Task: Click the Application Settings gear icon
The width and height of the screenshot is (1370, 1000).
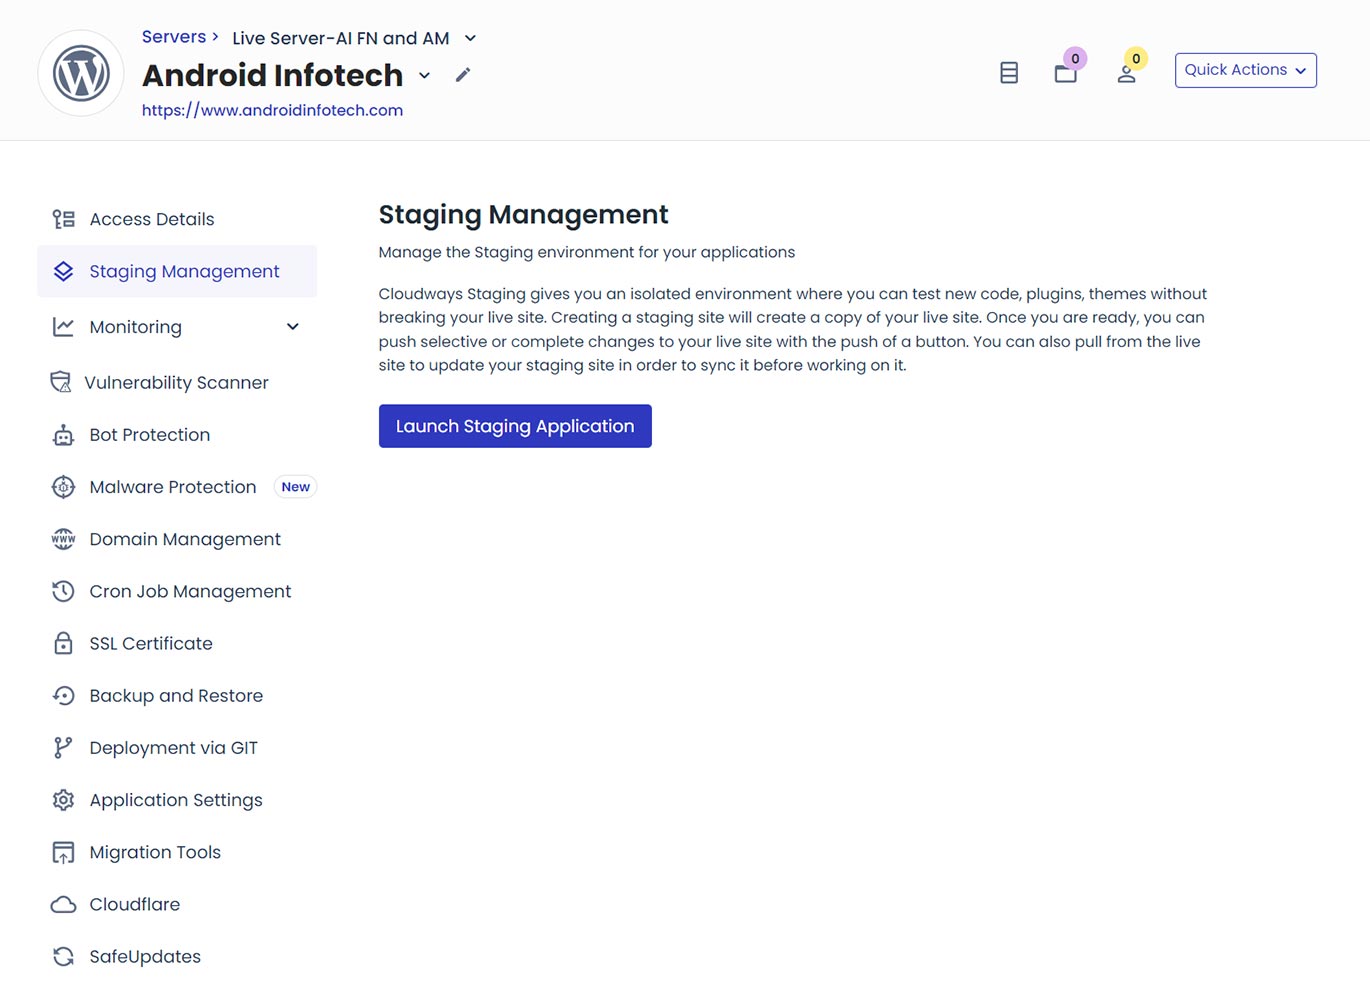Action: click(63, 800)
